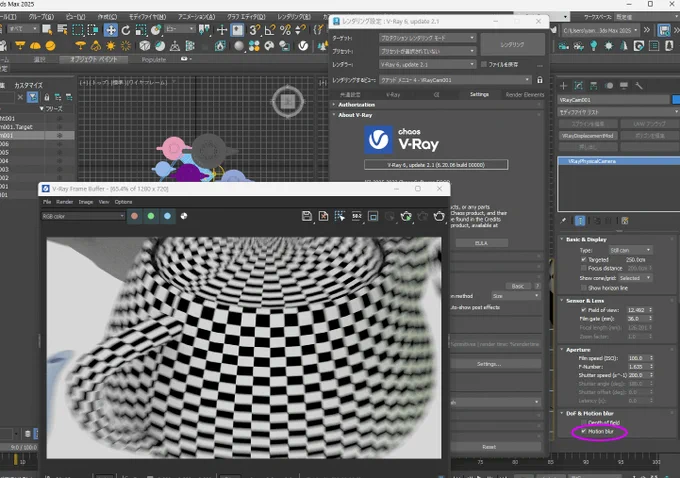Open the View to Render dropdown

tap(455, 80)
